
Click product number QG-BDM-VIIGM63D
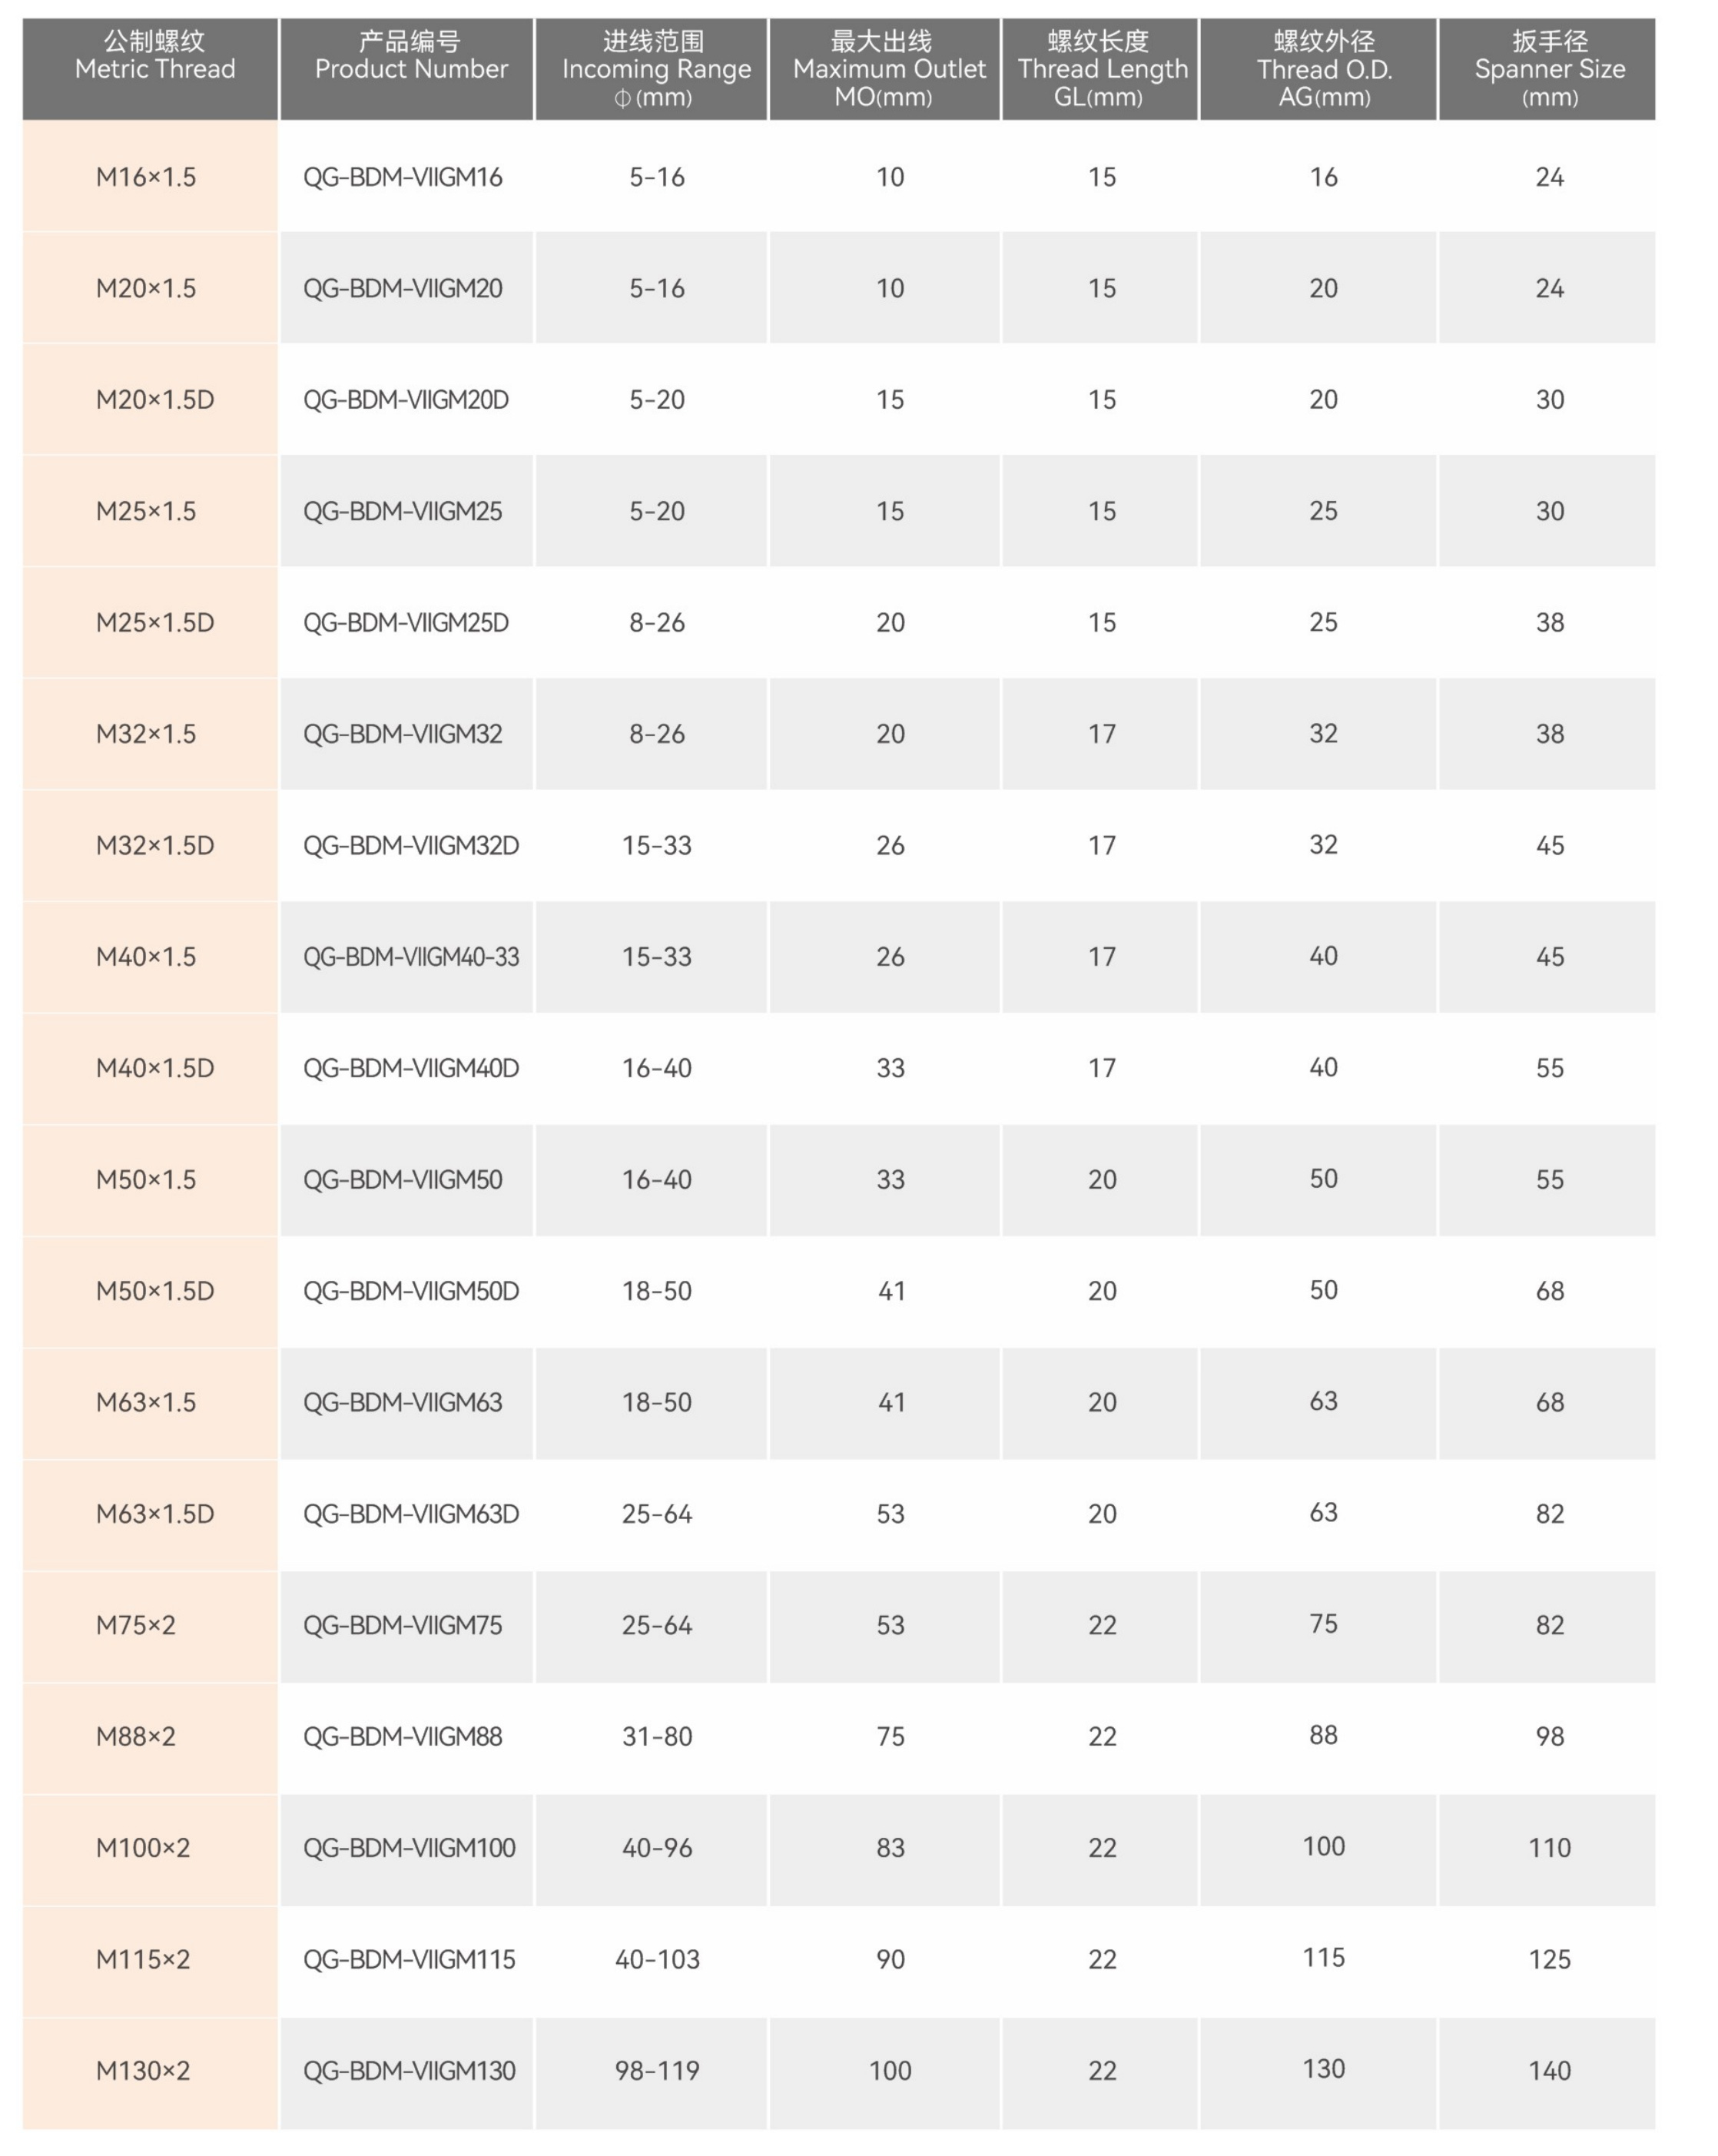point(411,1514)
